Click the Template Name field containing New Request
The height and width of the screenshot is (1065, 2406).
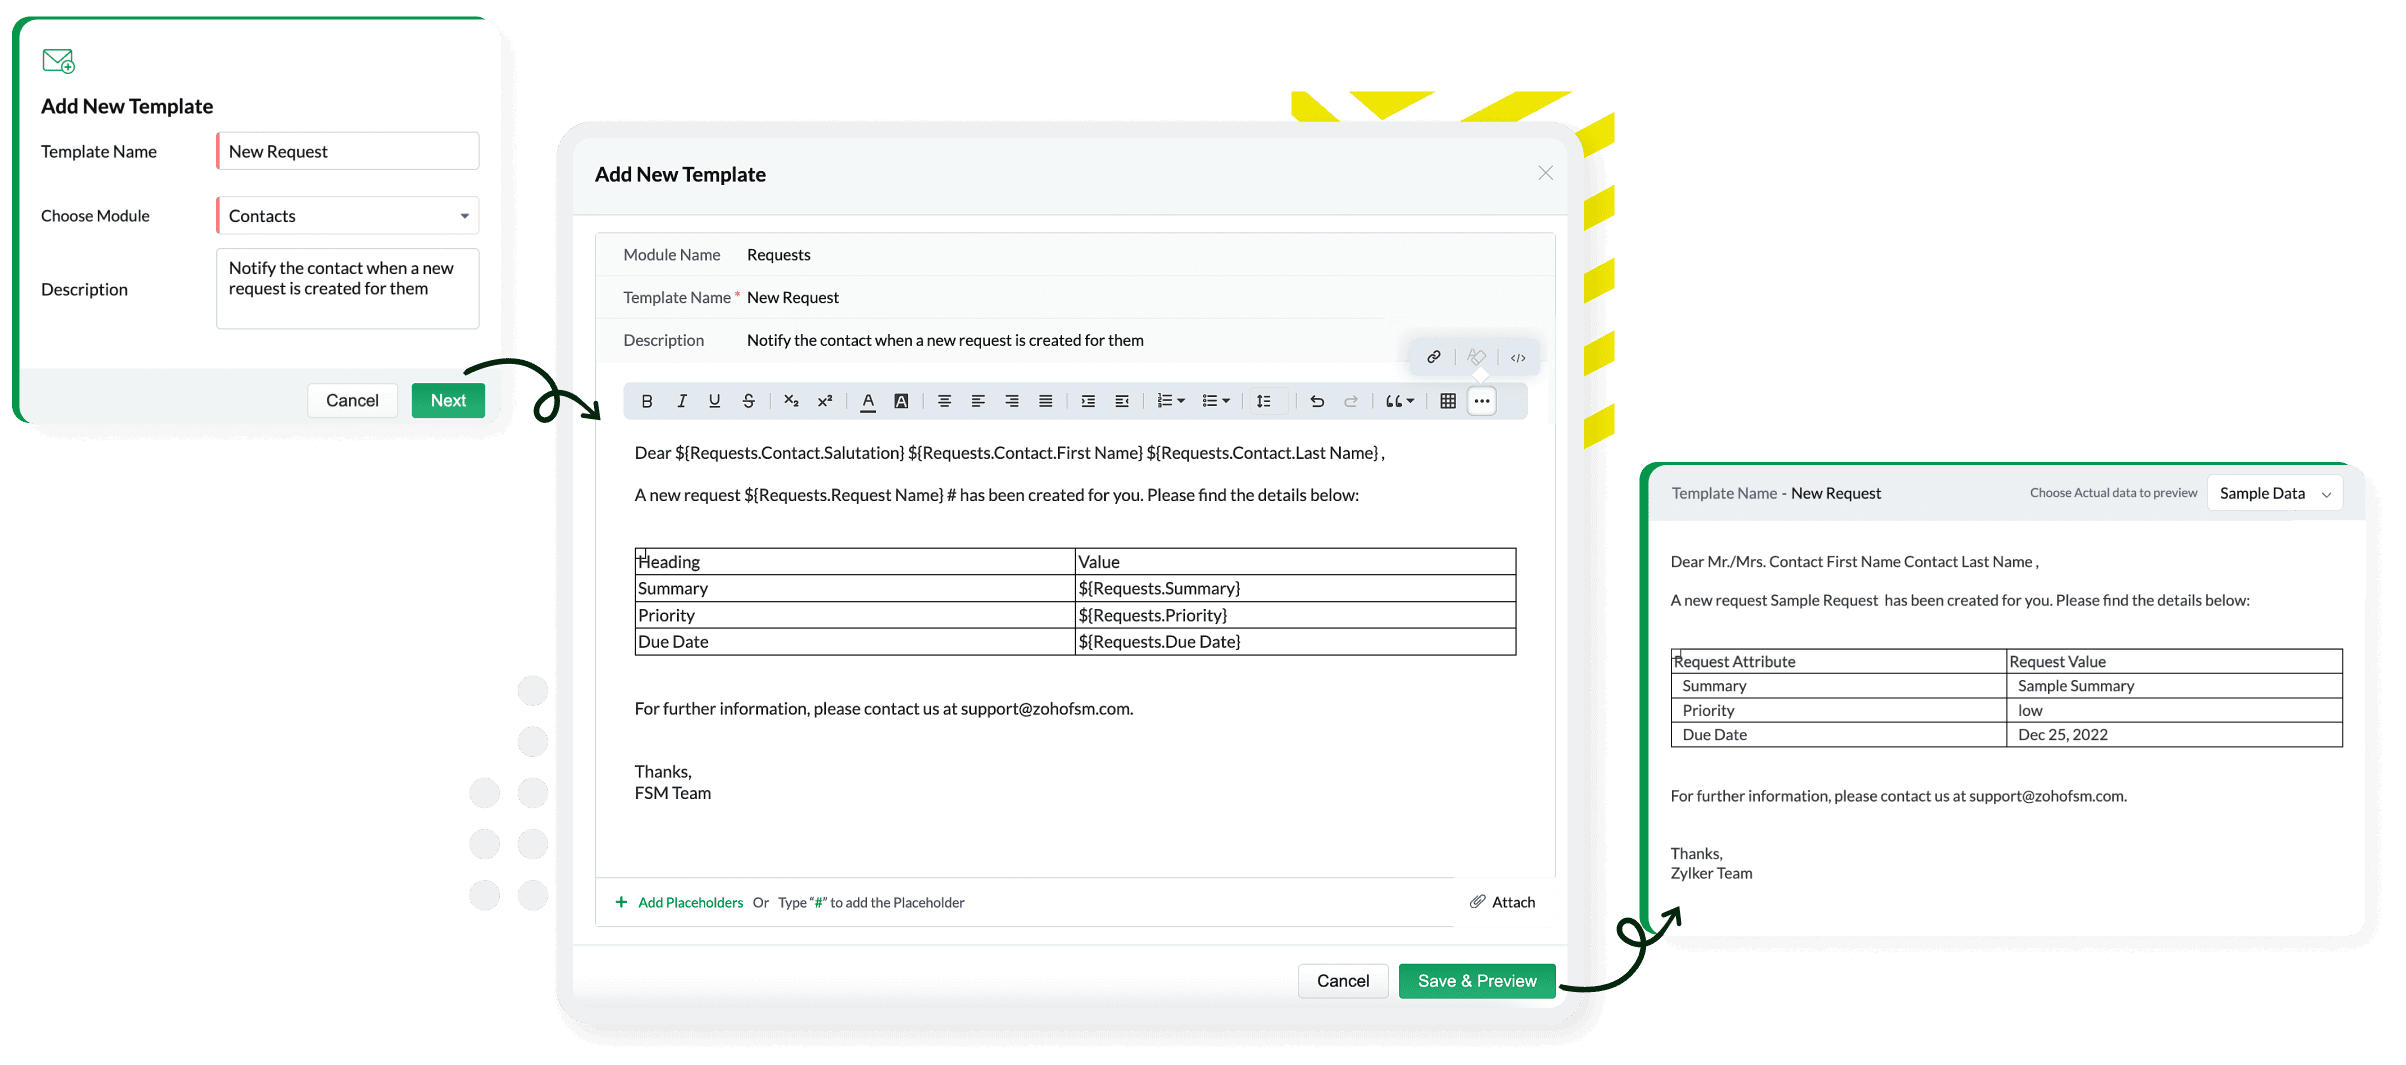pos(348,151)
